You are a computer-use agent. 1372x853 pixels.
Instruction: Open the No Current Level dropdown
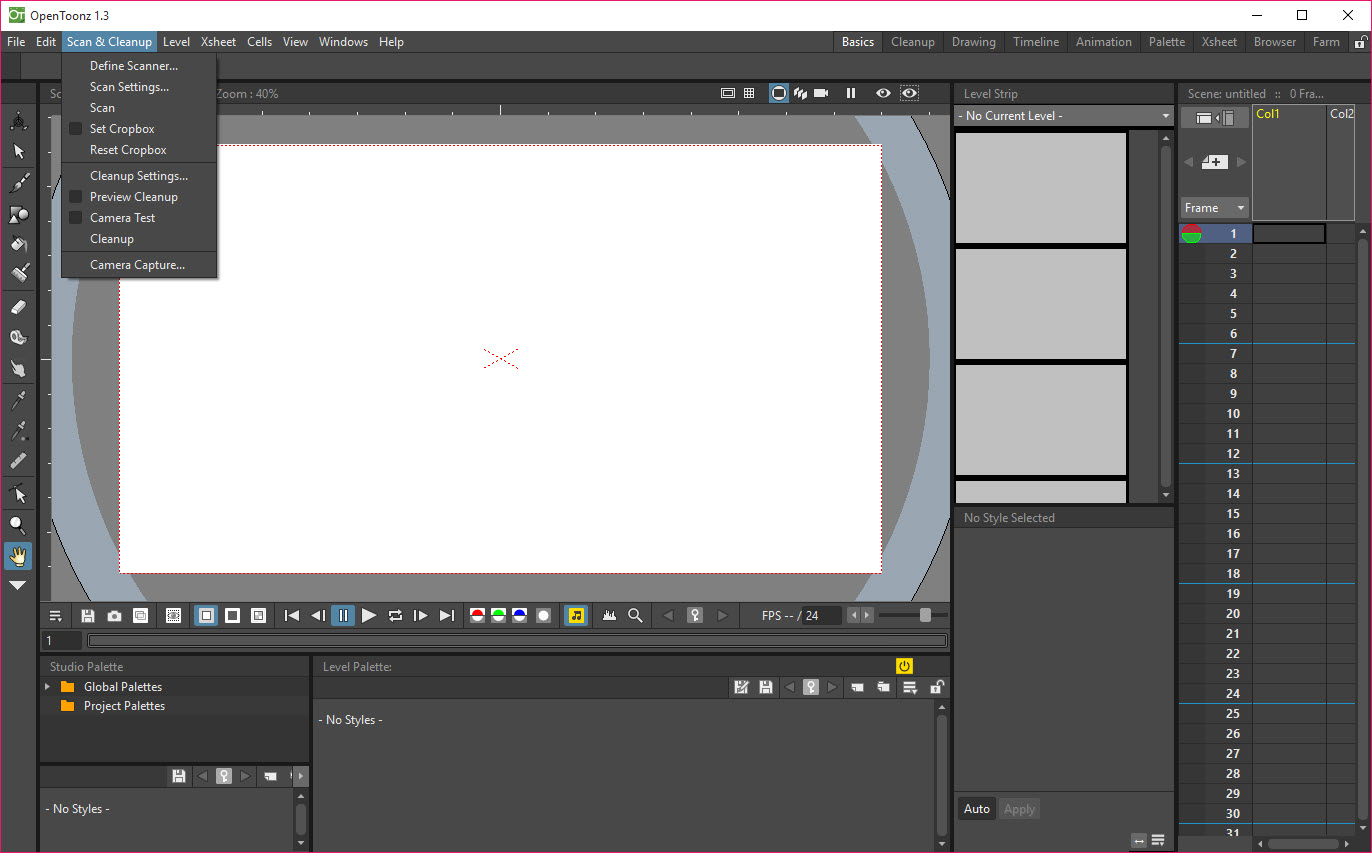(1064, 116)
